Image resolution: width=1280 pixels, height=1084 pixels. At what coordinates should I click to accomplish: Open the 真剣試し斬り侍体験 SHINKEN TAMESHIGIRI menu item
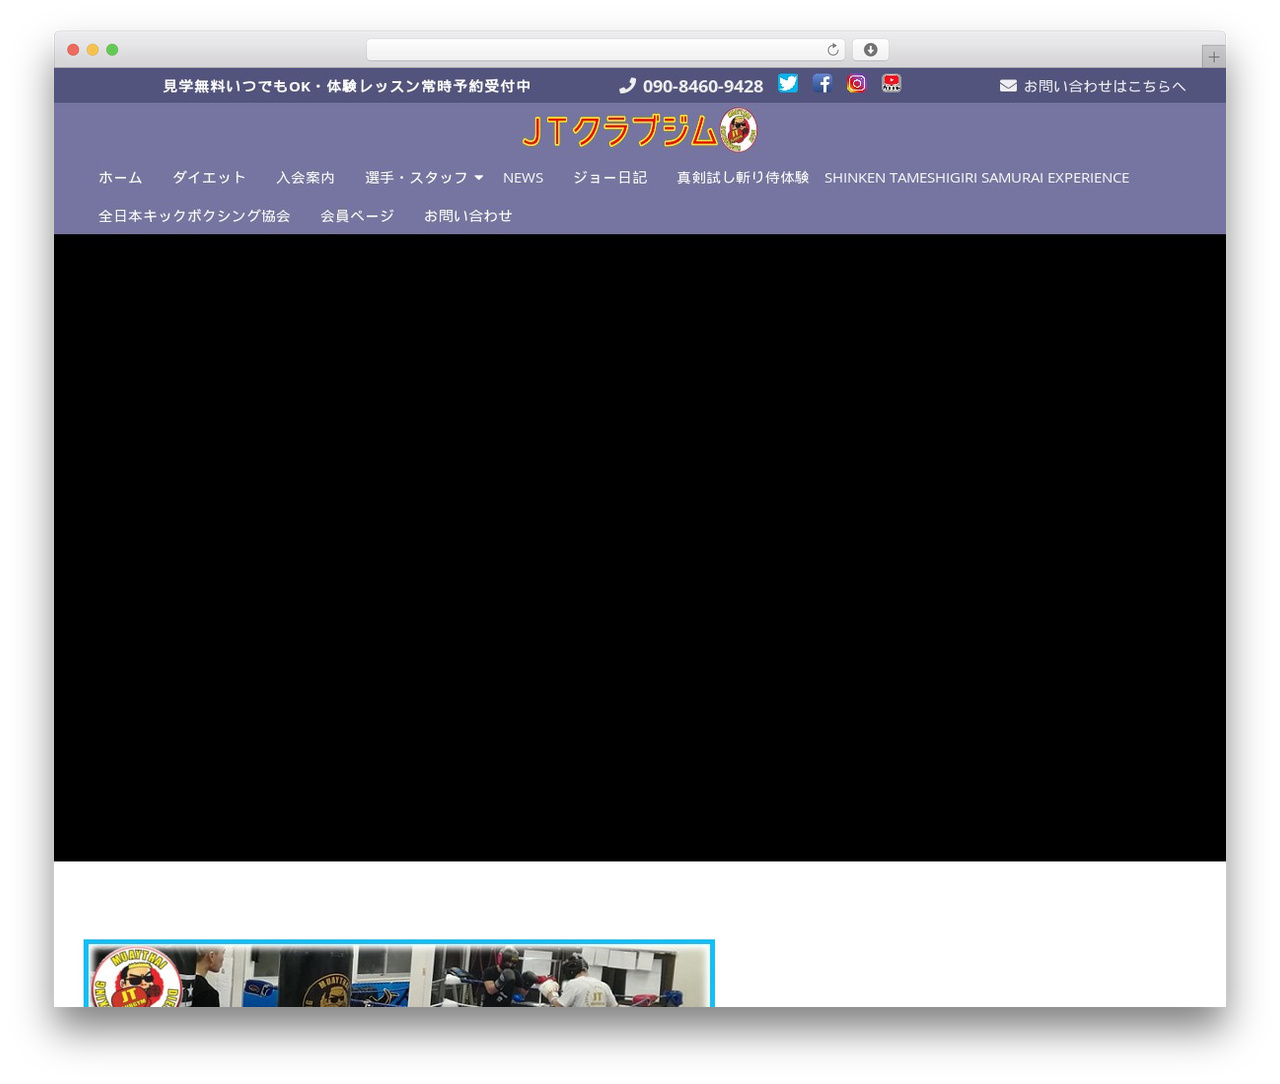pyautogui.click(x=903, y=177)
